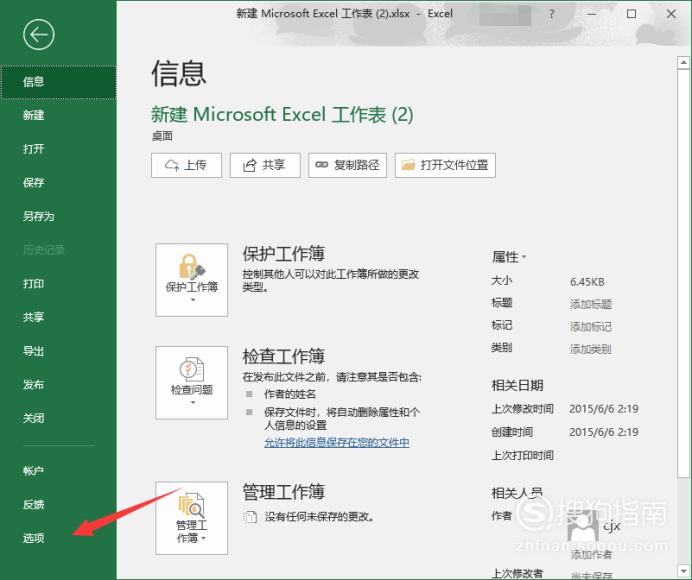Maximize the Excel window
The image size is (692, 580).
click(x=632, y=14)
